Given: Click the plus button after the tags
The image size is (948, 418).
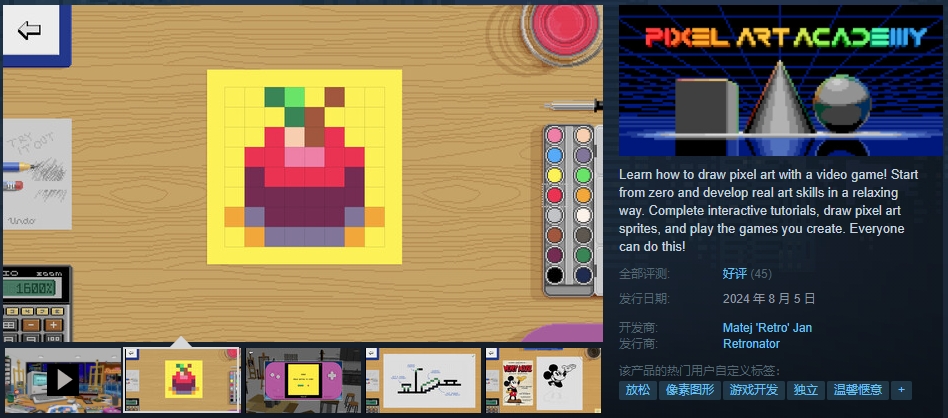Looking at the screenshot, I should tap(901, 390).
